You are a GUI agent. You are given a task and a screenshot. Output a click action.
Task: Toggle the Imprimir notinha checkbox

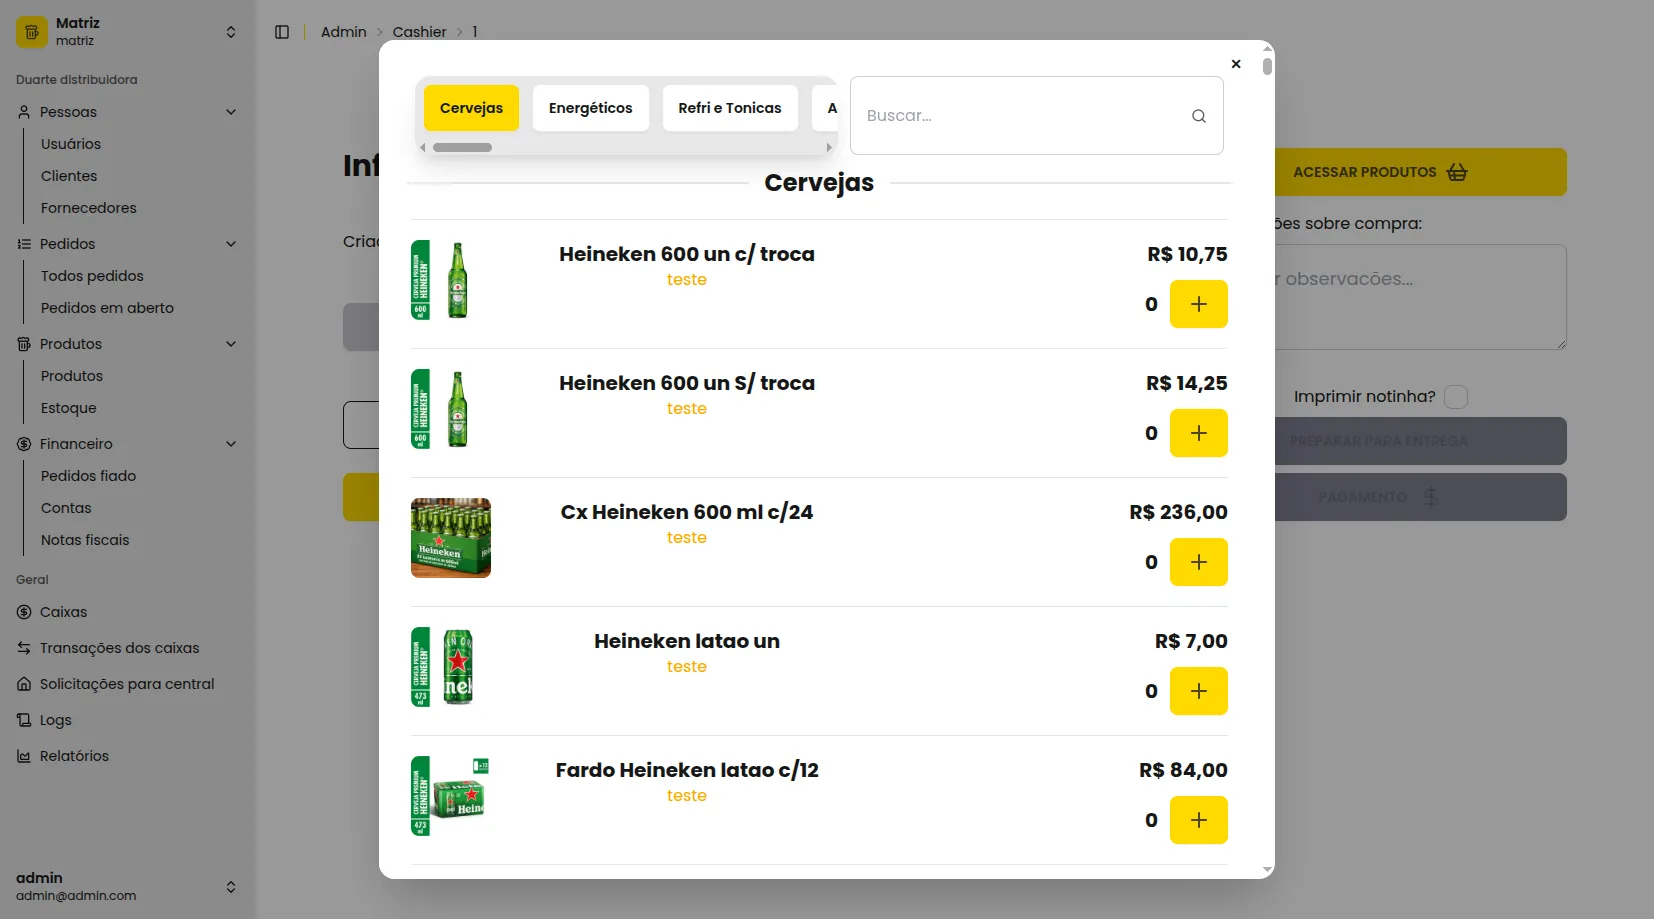click(x=1456, y=397)
